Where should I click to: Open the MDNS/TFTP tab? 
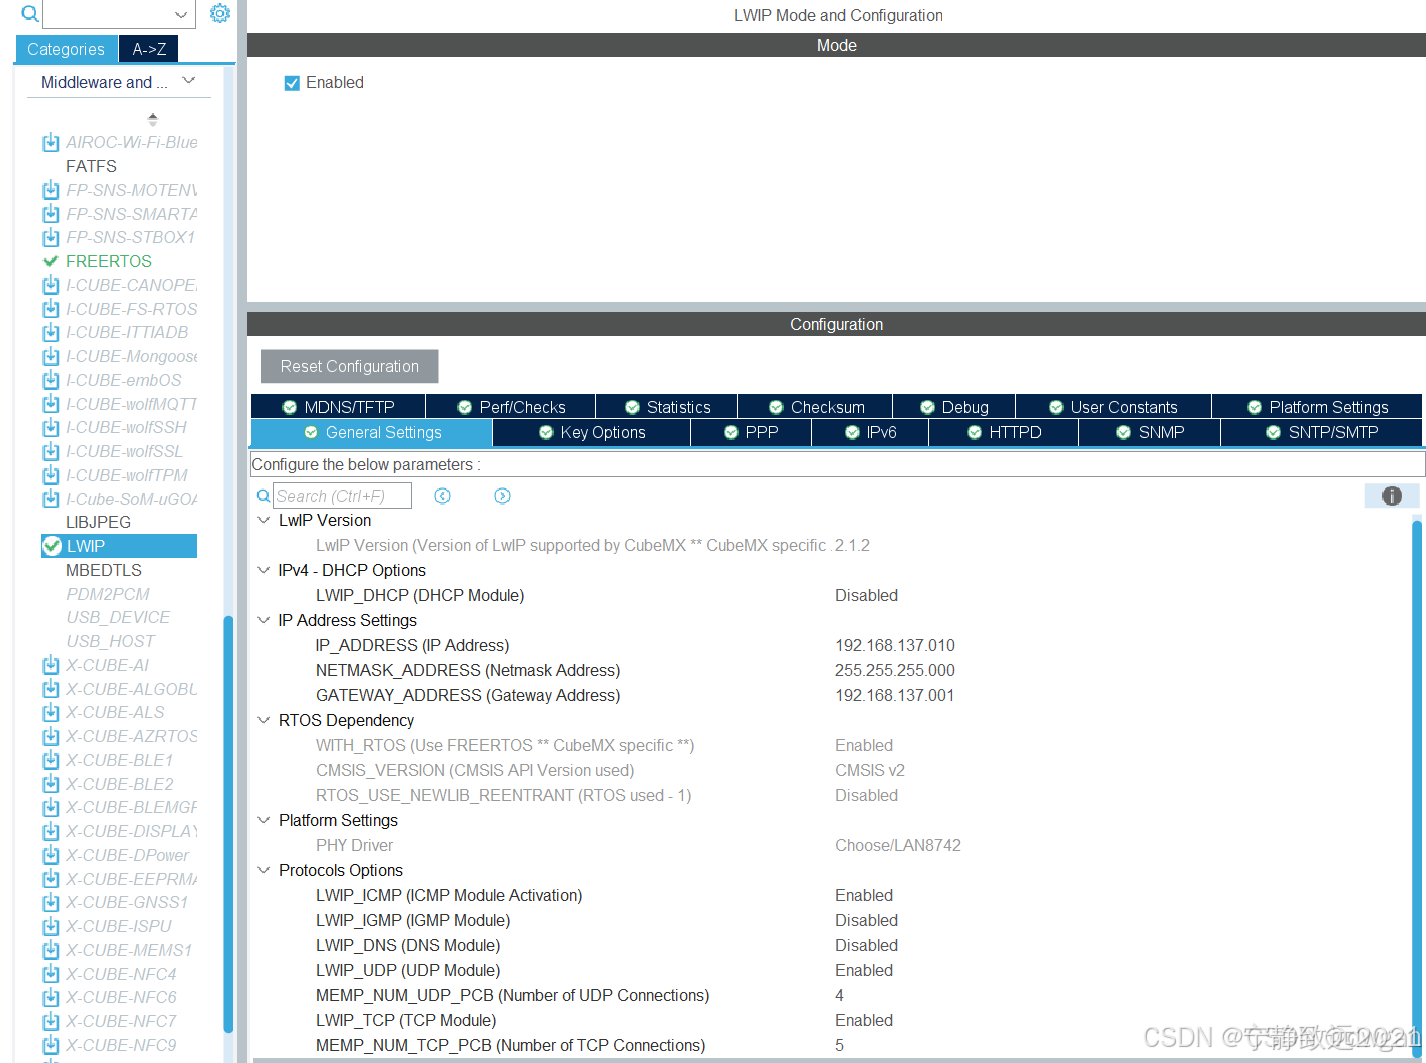(338, 407)
